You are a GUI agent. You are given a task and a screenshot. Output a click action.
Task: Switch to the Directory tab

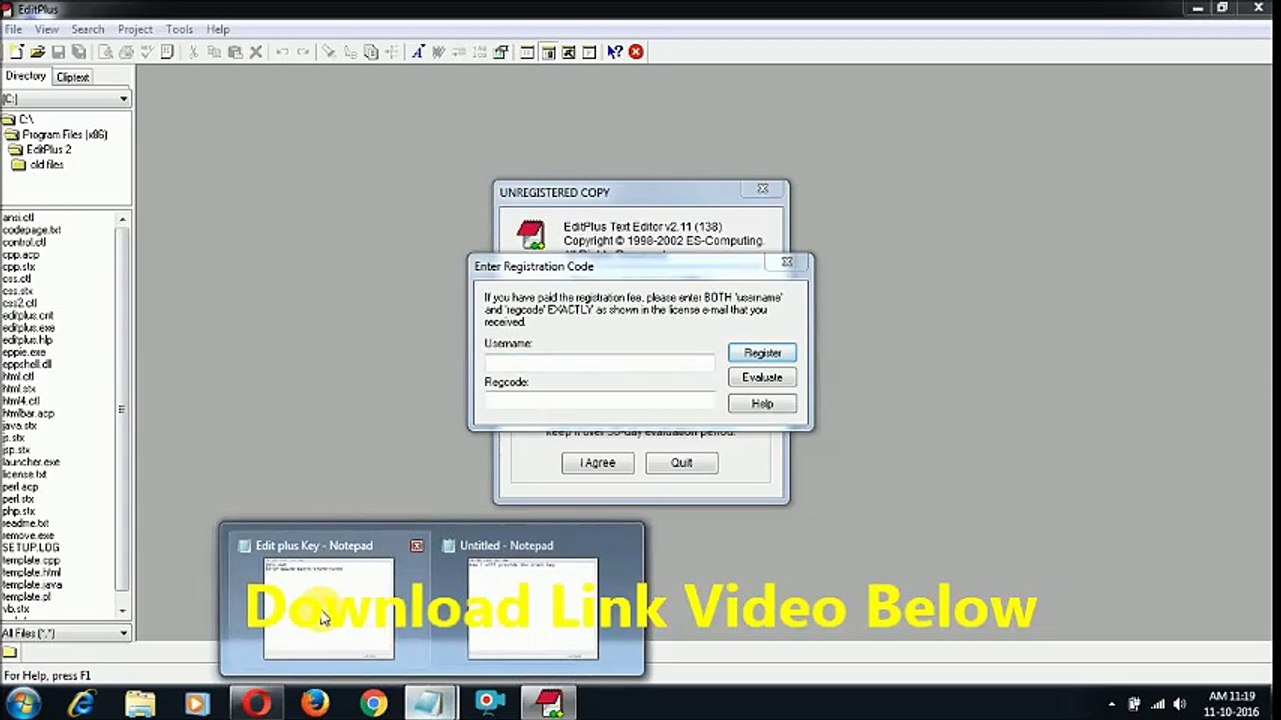click(26, 76)
